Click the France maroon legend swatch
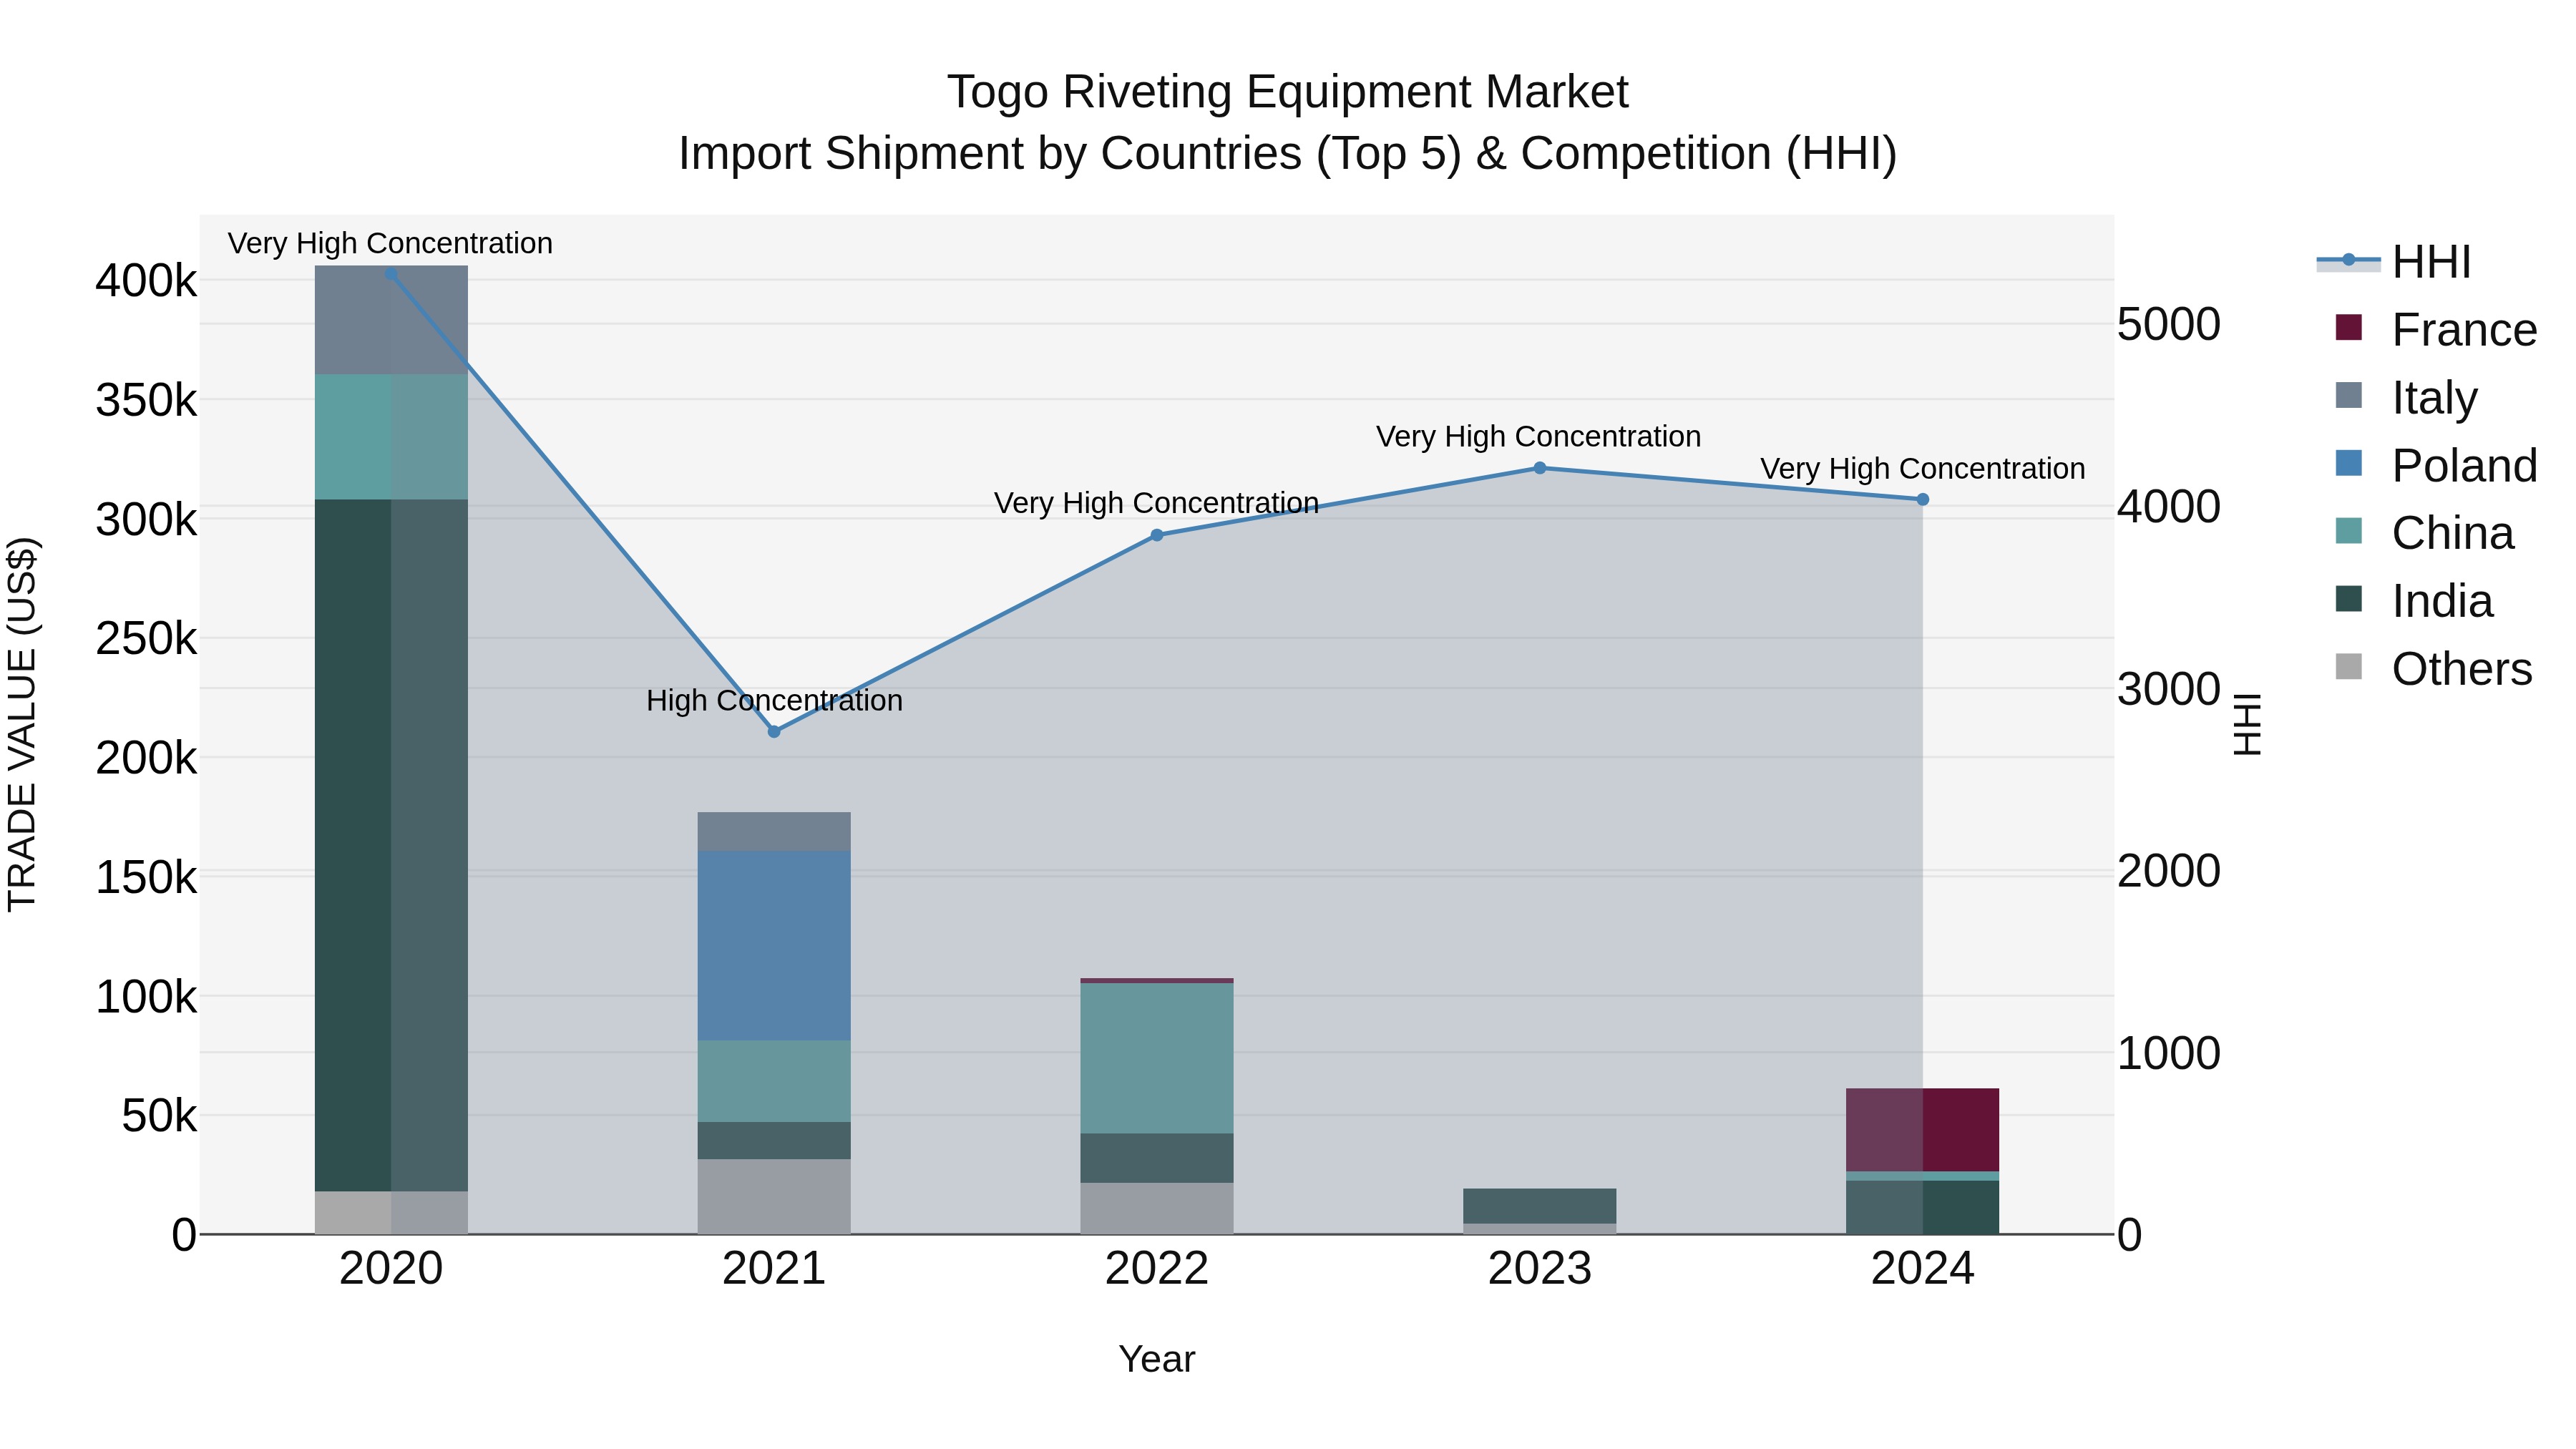Viewport: 2576px width, 1449px height. coord(2349,327)
